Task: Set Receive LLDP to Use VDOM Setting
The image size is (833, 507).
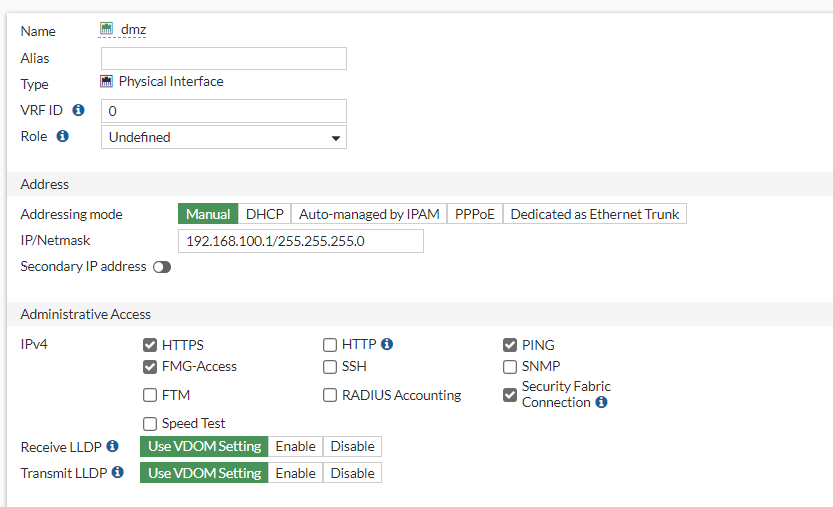Action: pos(204,446)
